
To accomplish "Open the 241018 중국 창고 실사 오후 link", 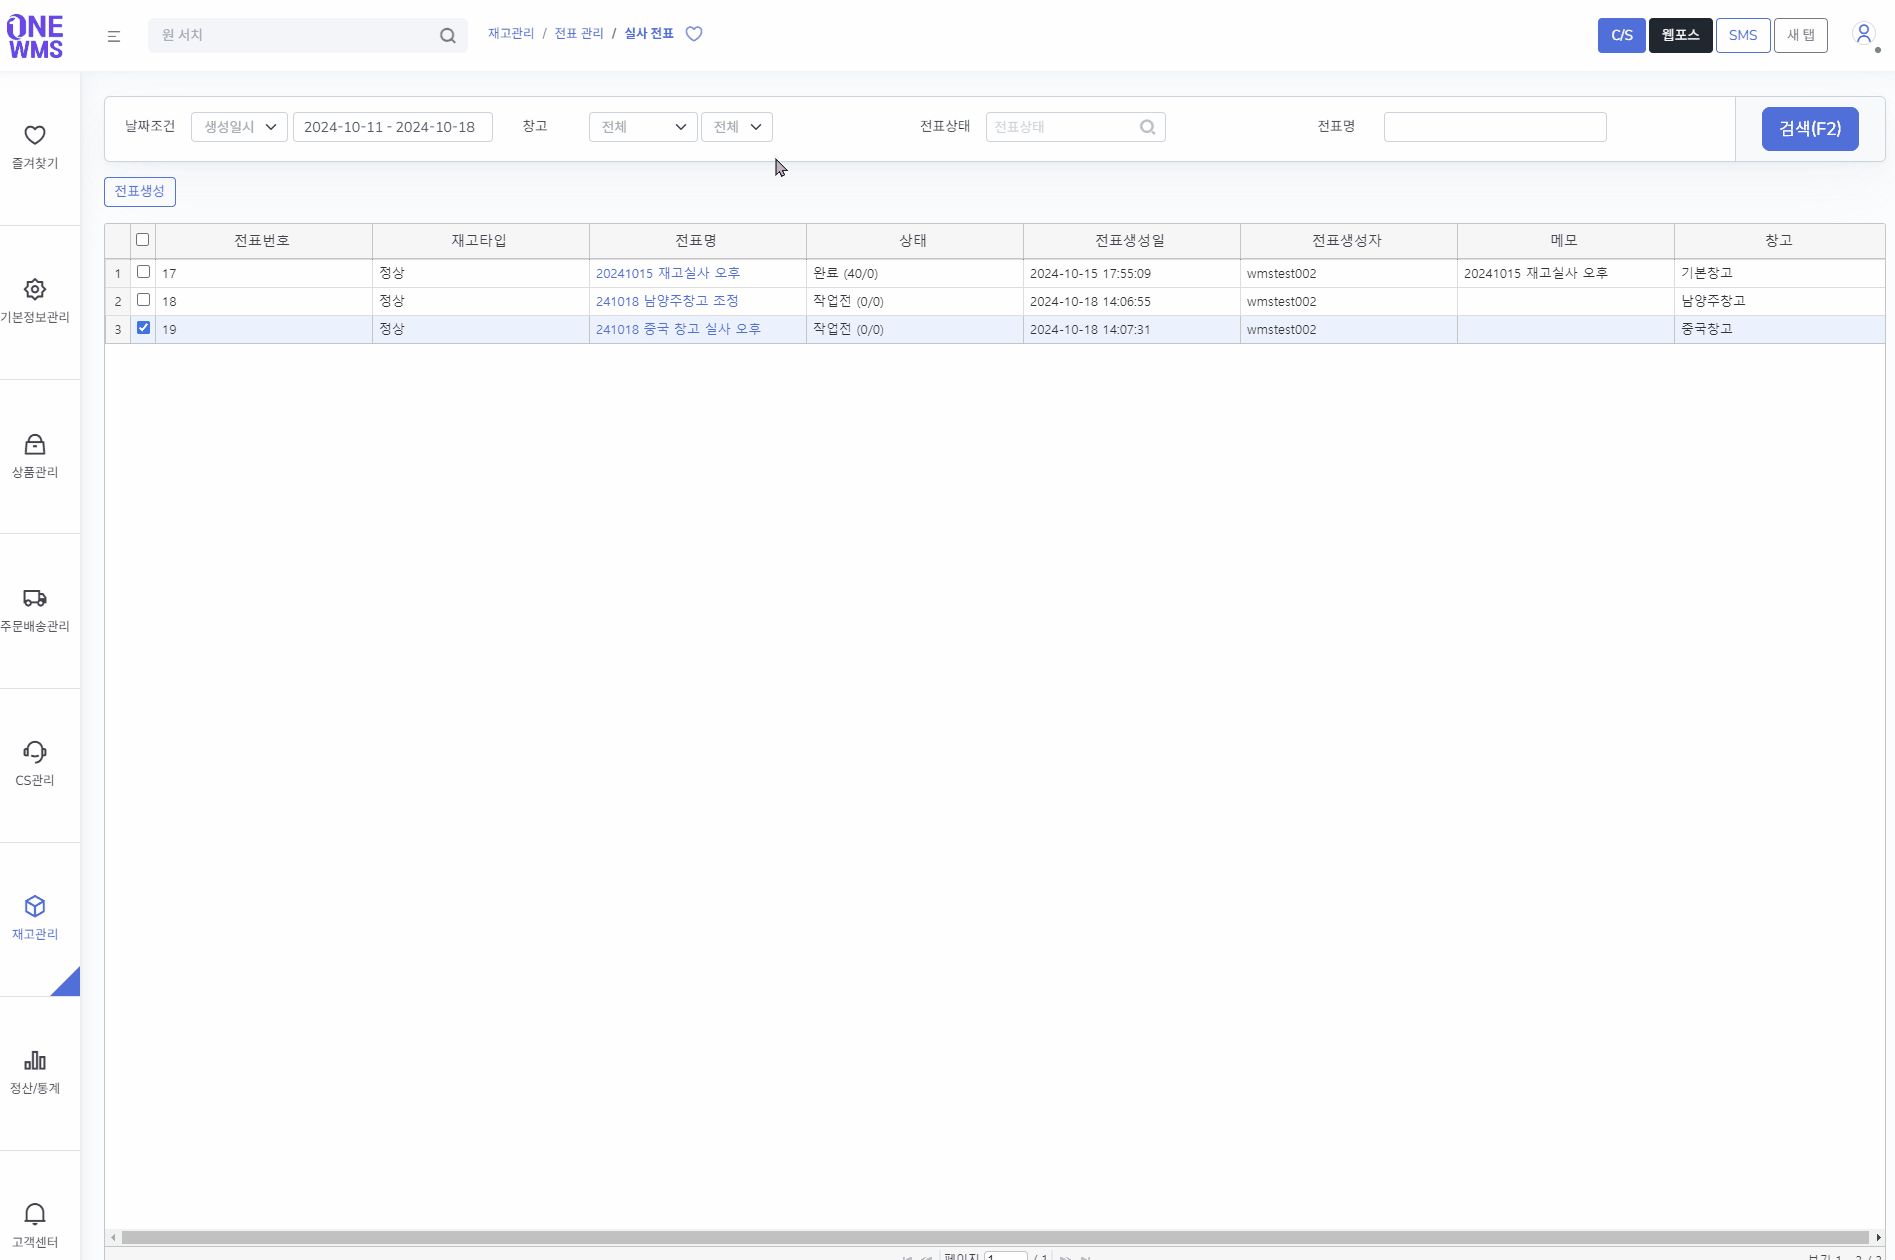I will [x=678, y=329].
